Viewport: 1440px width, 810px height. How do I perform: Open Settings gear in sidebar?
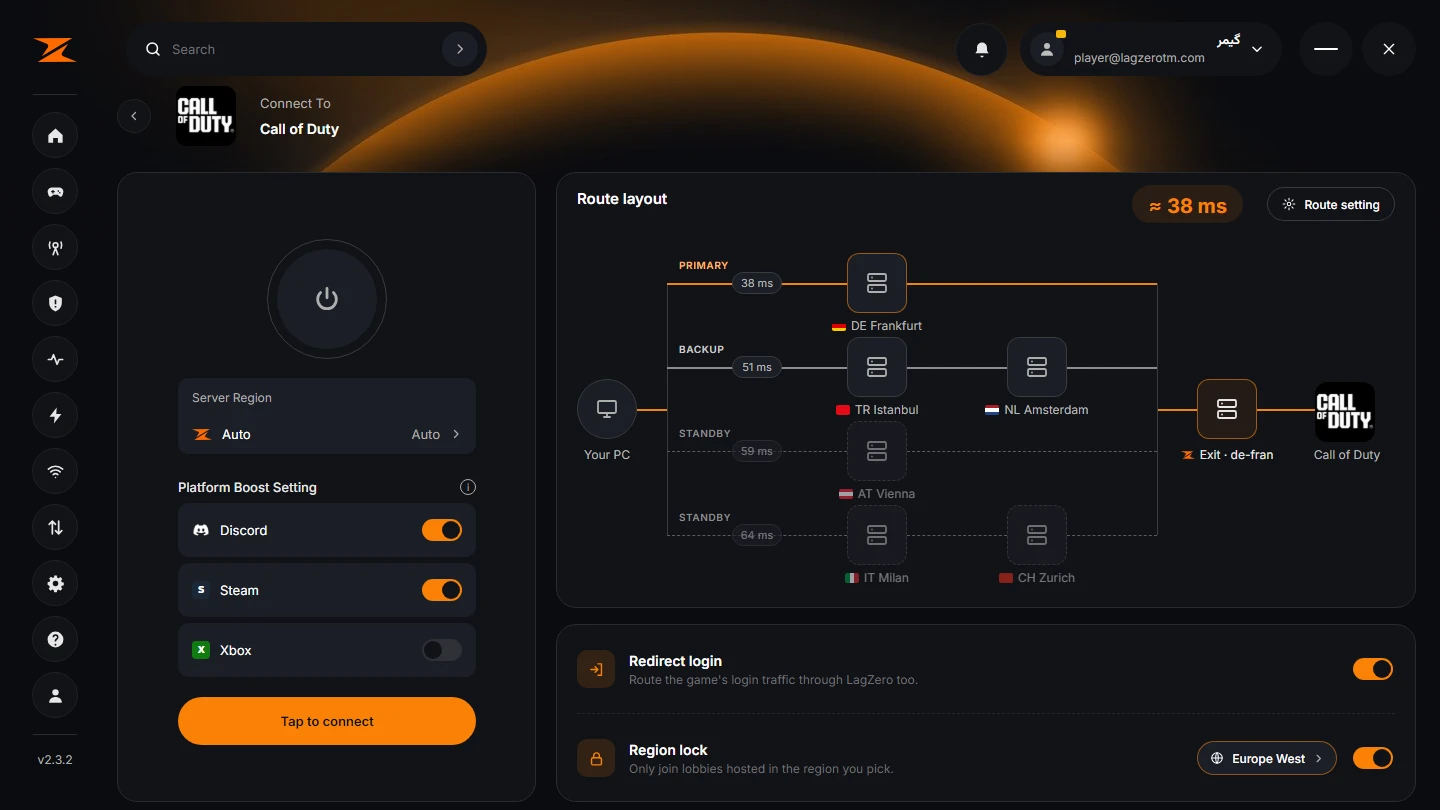(x=55, y=584)
